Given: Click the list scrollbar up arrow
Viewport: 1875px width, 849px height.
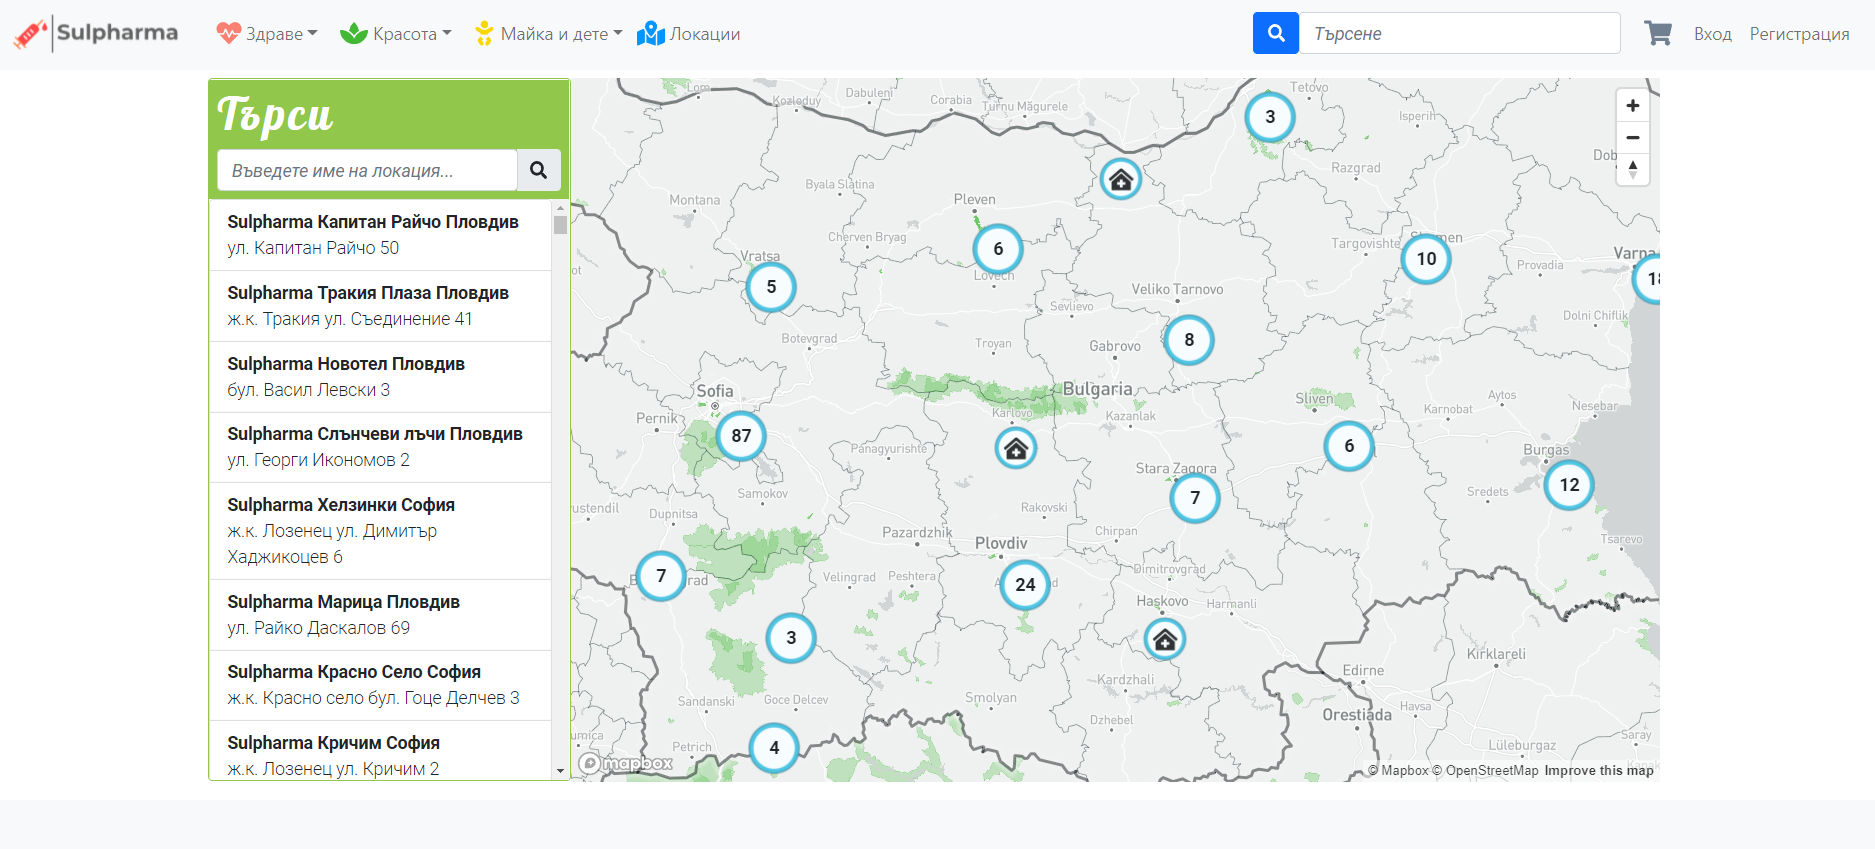Looking at the screenshot, I should [x=560, y=208].
